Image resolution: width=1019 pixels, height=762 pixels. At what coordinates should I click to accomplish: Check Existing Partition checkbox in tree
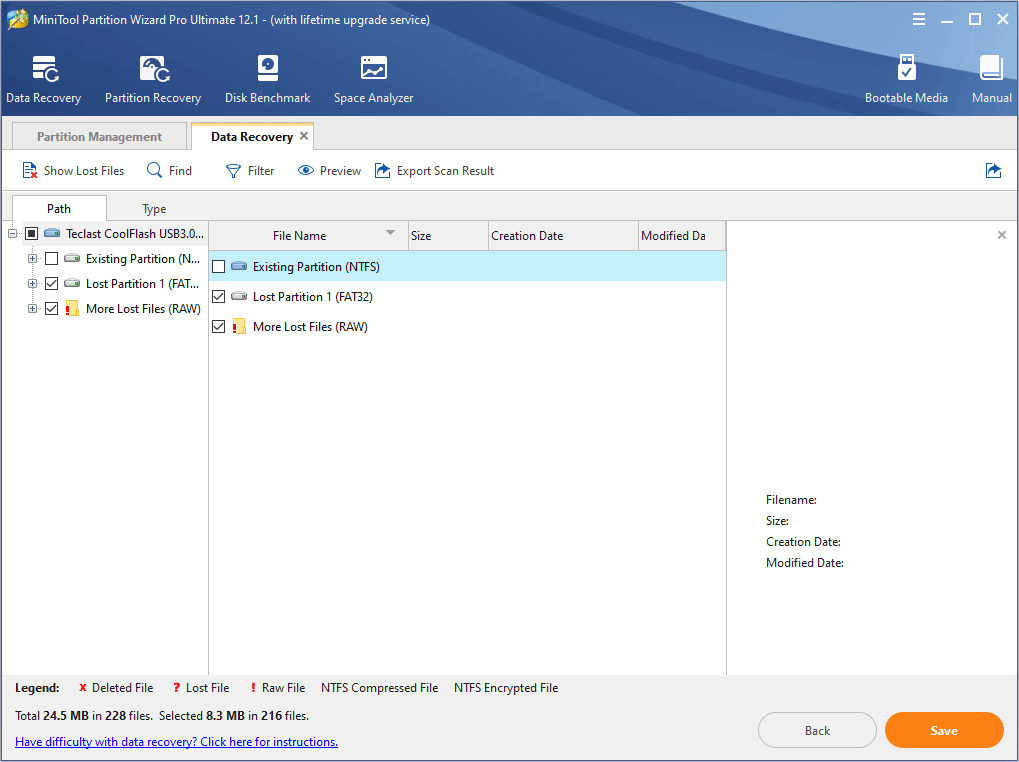51,259
